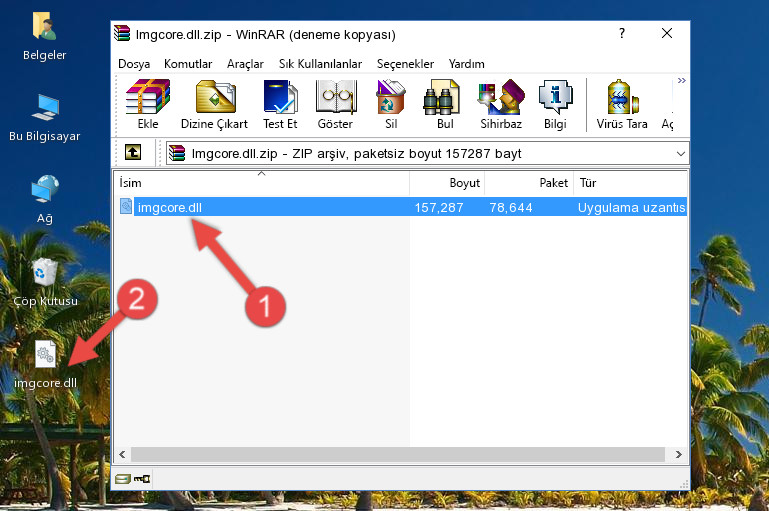This screenshot has width=769, height=511.
Task: Select the Bu Bilgisayar desktop icon
Action: (x=45, y=118)
